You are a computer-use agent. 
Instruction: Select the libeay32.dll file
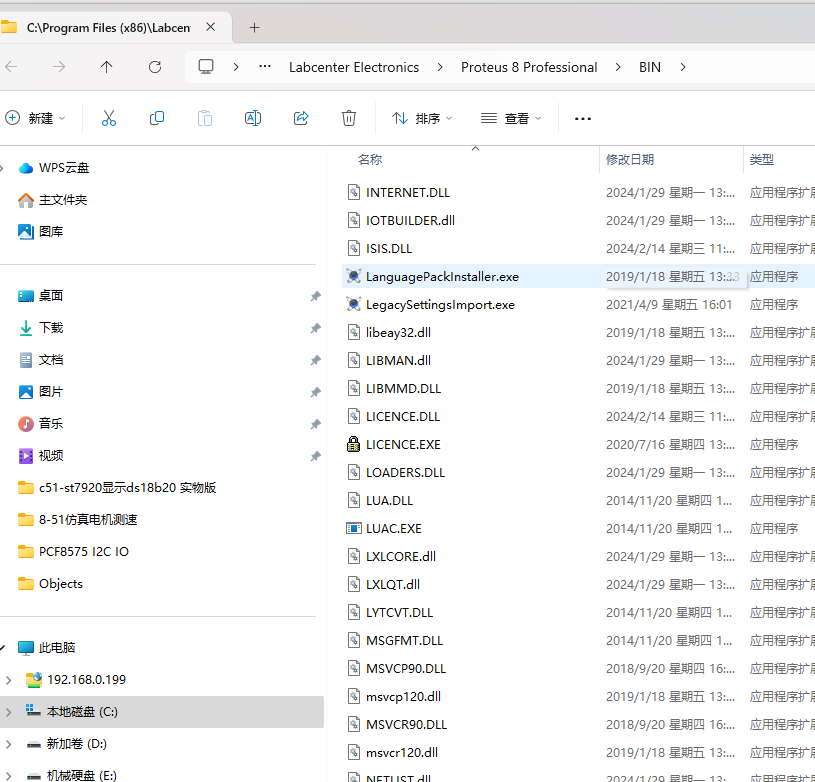pos(398,333)
